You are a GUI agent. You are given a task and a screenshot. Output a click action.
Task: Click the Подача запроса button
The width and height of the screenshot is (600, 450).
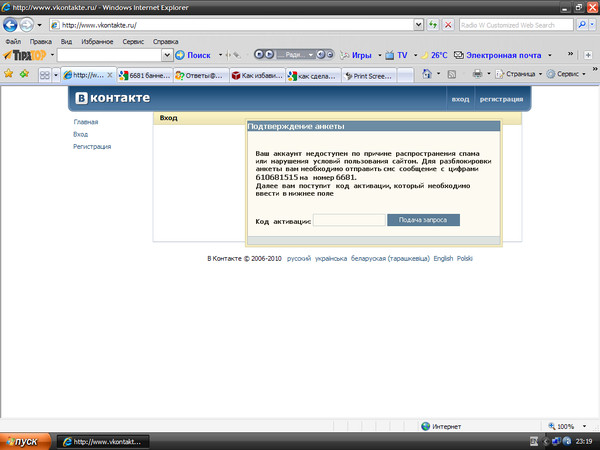[x=423, y=220]
